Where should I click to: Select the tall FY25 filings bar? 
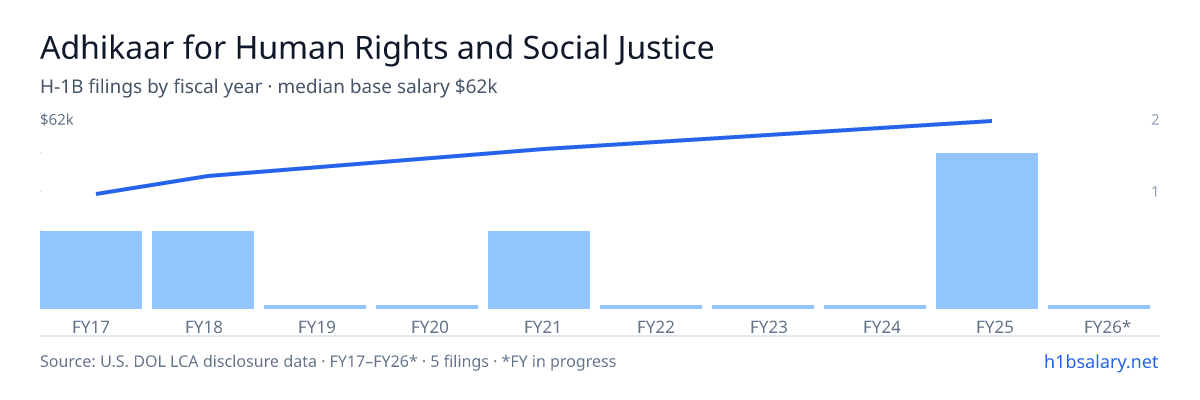coord(987,231)
